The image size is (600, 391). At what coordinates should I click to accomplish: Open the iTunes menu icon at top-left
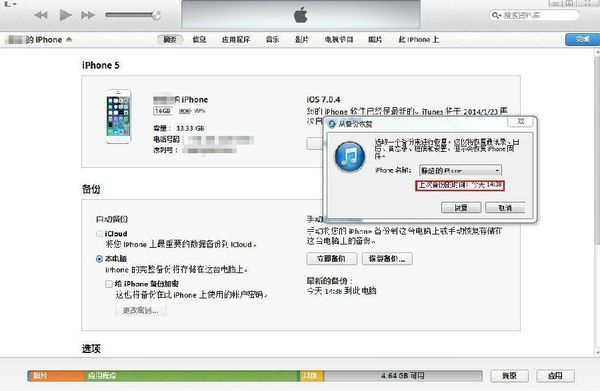[x=9, y=4]
